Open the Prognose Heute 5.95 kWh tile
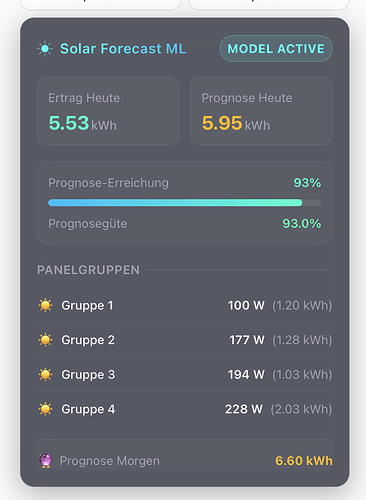366x500 pixels. point(261,111)
